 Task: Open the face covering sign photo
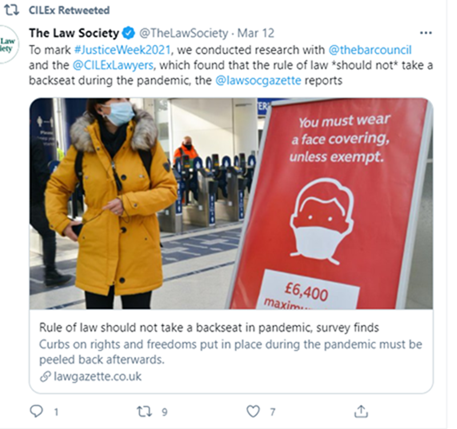point(231,203)
